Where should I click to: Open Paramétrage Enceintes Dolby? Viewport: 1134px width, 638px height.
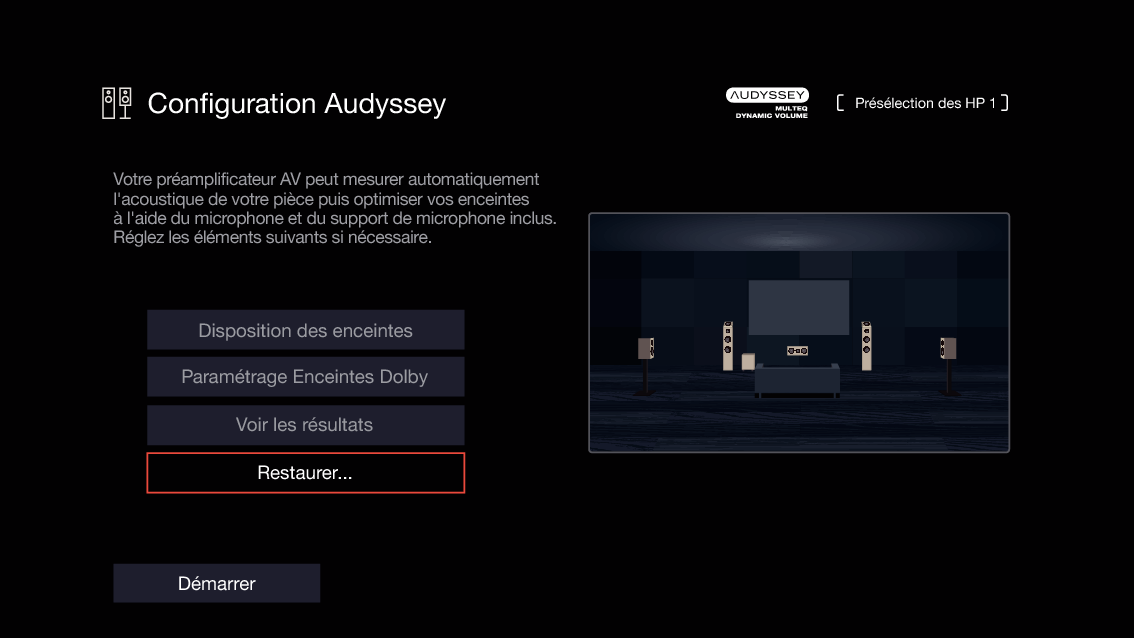click(305, 376)
